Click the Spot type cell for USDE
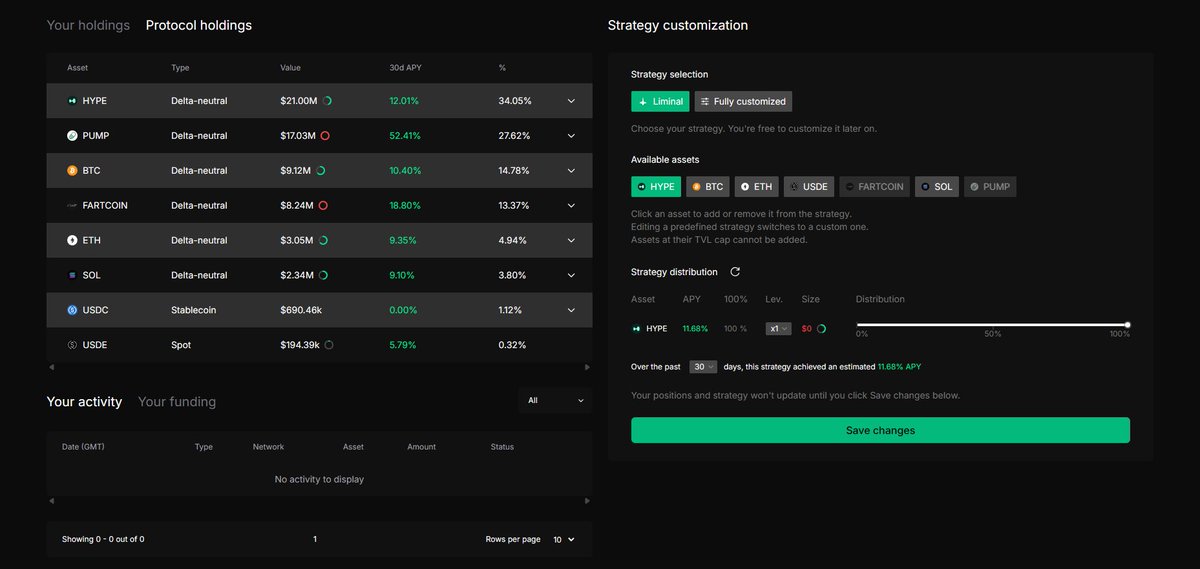The image size is (1200, 569). point(181,345)
